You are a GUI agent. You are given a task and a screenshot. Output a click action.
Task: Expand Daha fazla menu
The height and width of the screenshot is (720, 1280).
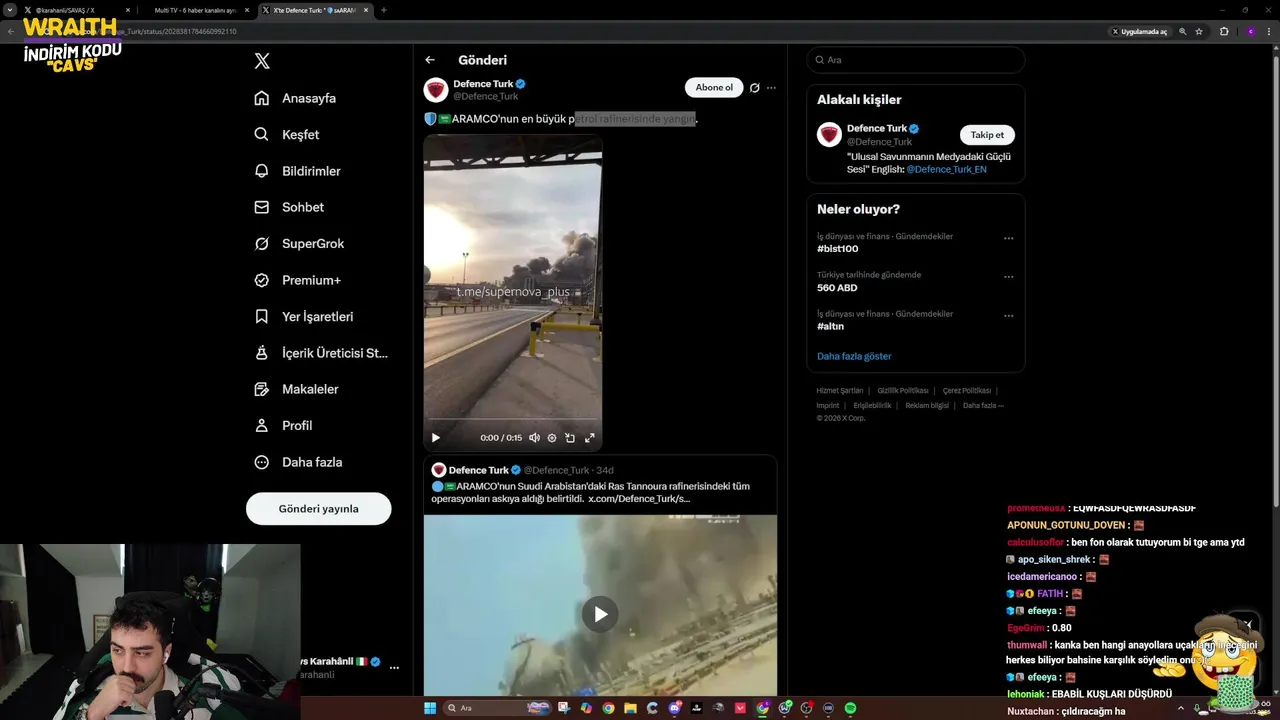point(298,462)
